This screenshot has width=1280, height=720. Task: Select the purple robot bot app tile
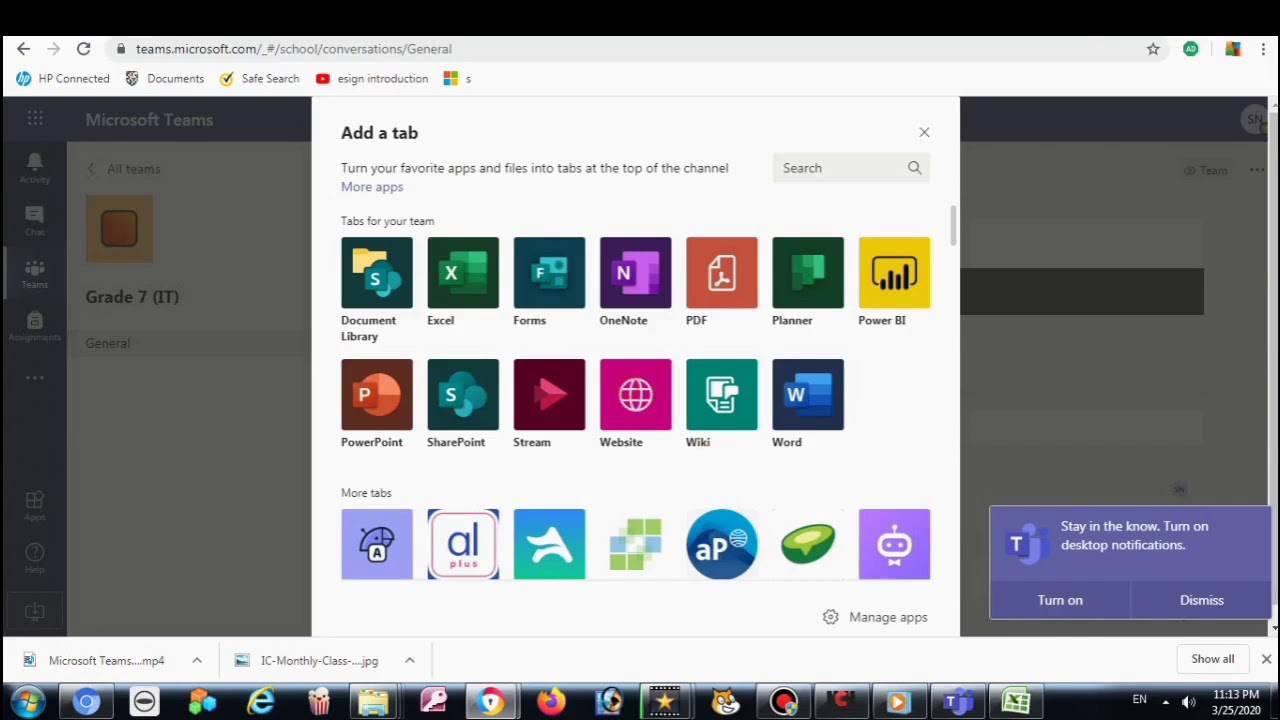tap(894, 544)
